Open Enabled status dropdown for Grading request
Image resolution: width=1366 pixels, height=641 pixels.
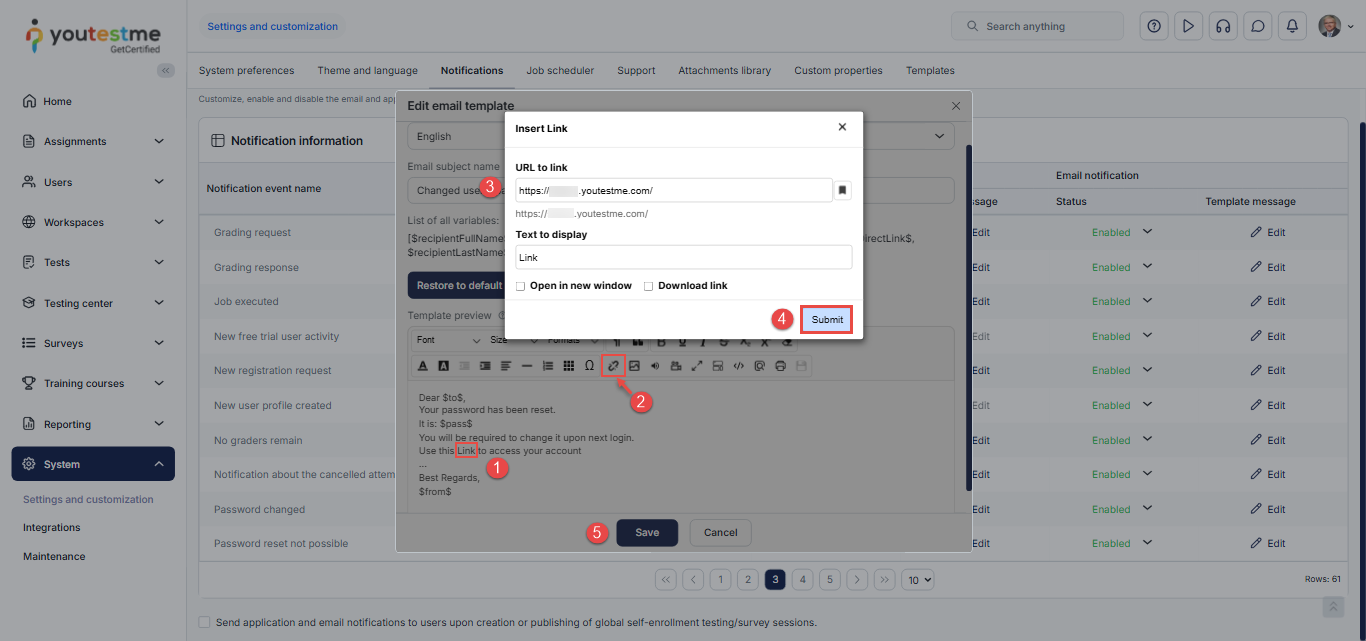pyautogui.click(x=1147, y=232)
